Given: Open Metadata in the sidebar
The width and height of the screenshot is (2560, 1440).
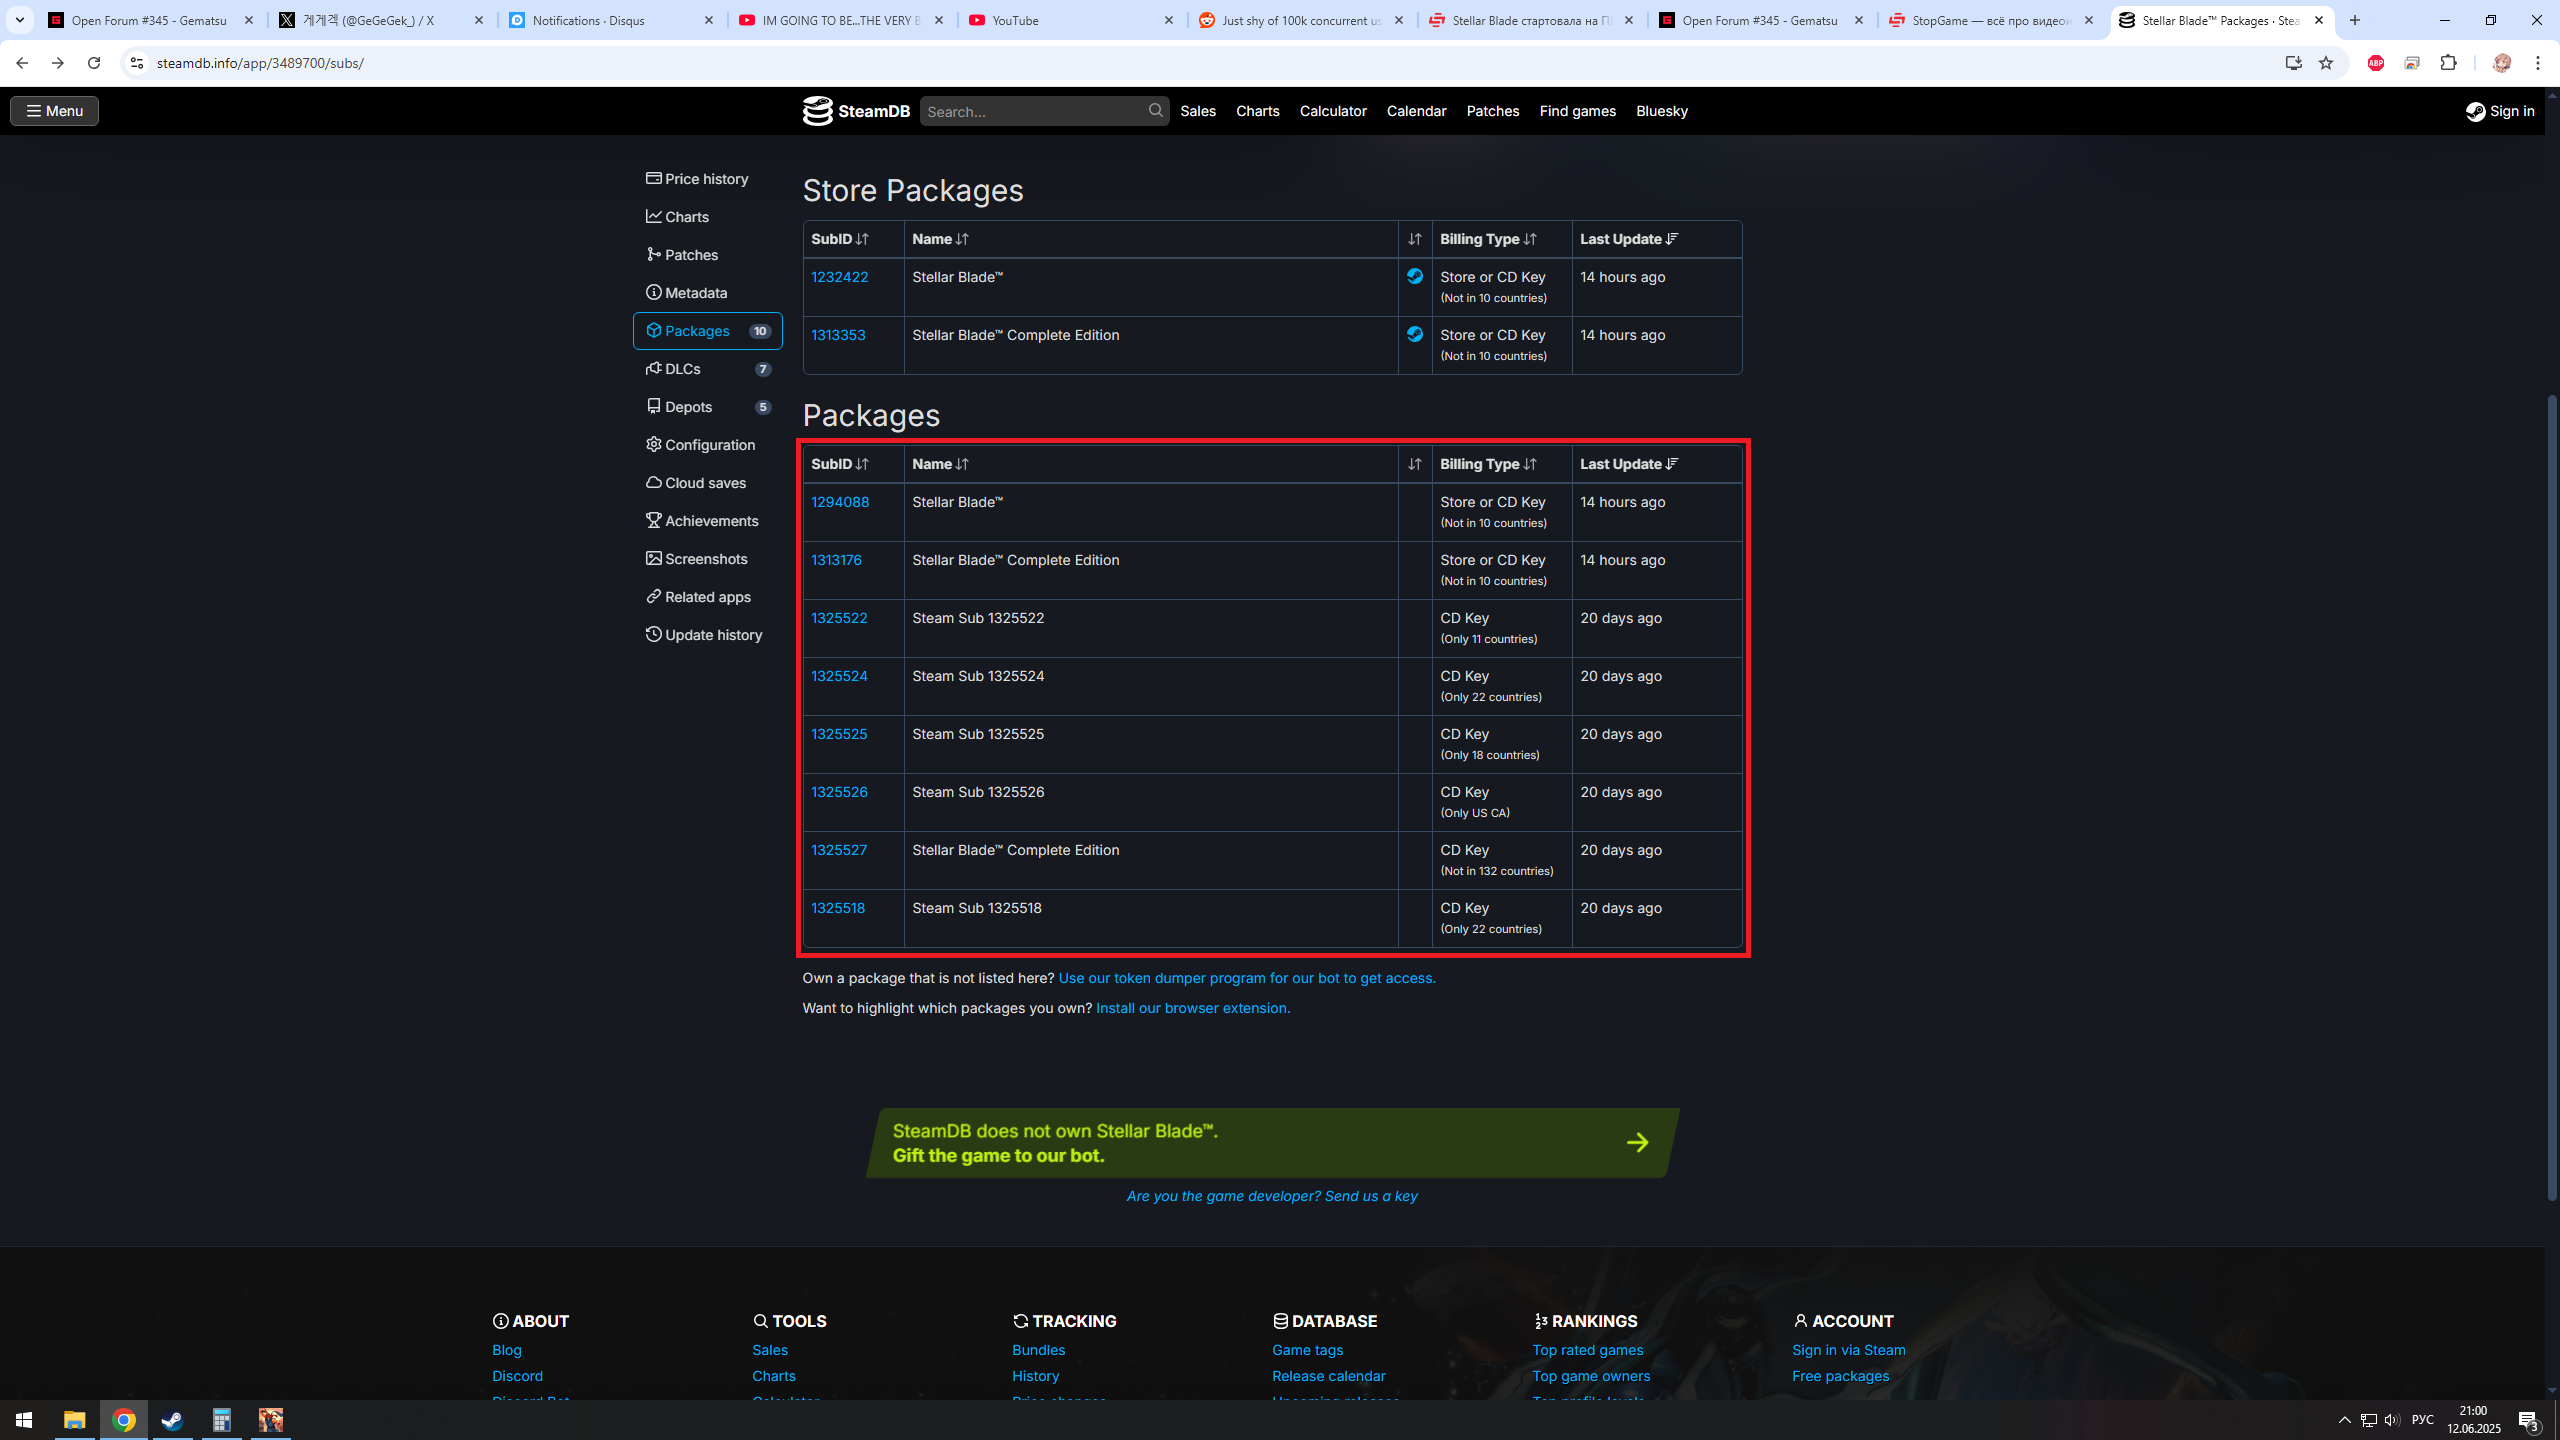Looking at the screenshot, I should tap(708, 293).
